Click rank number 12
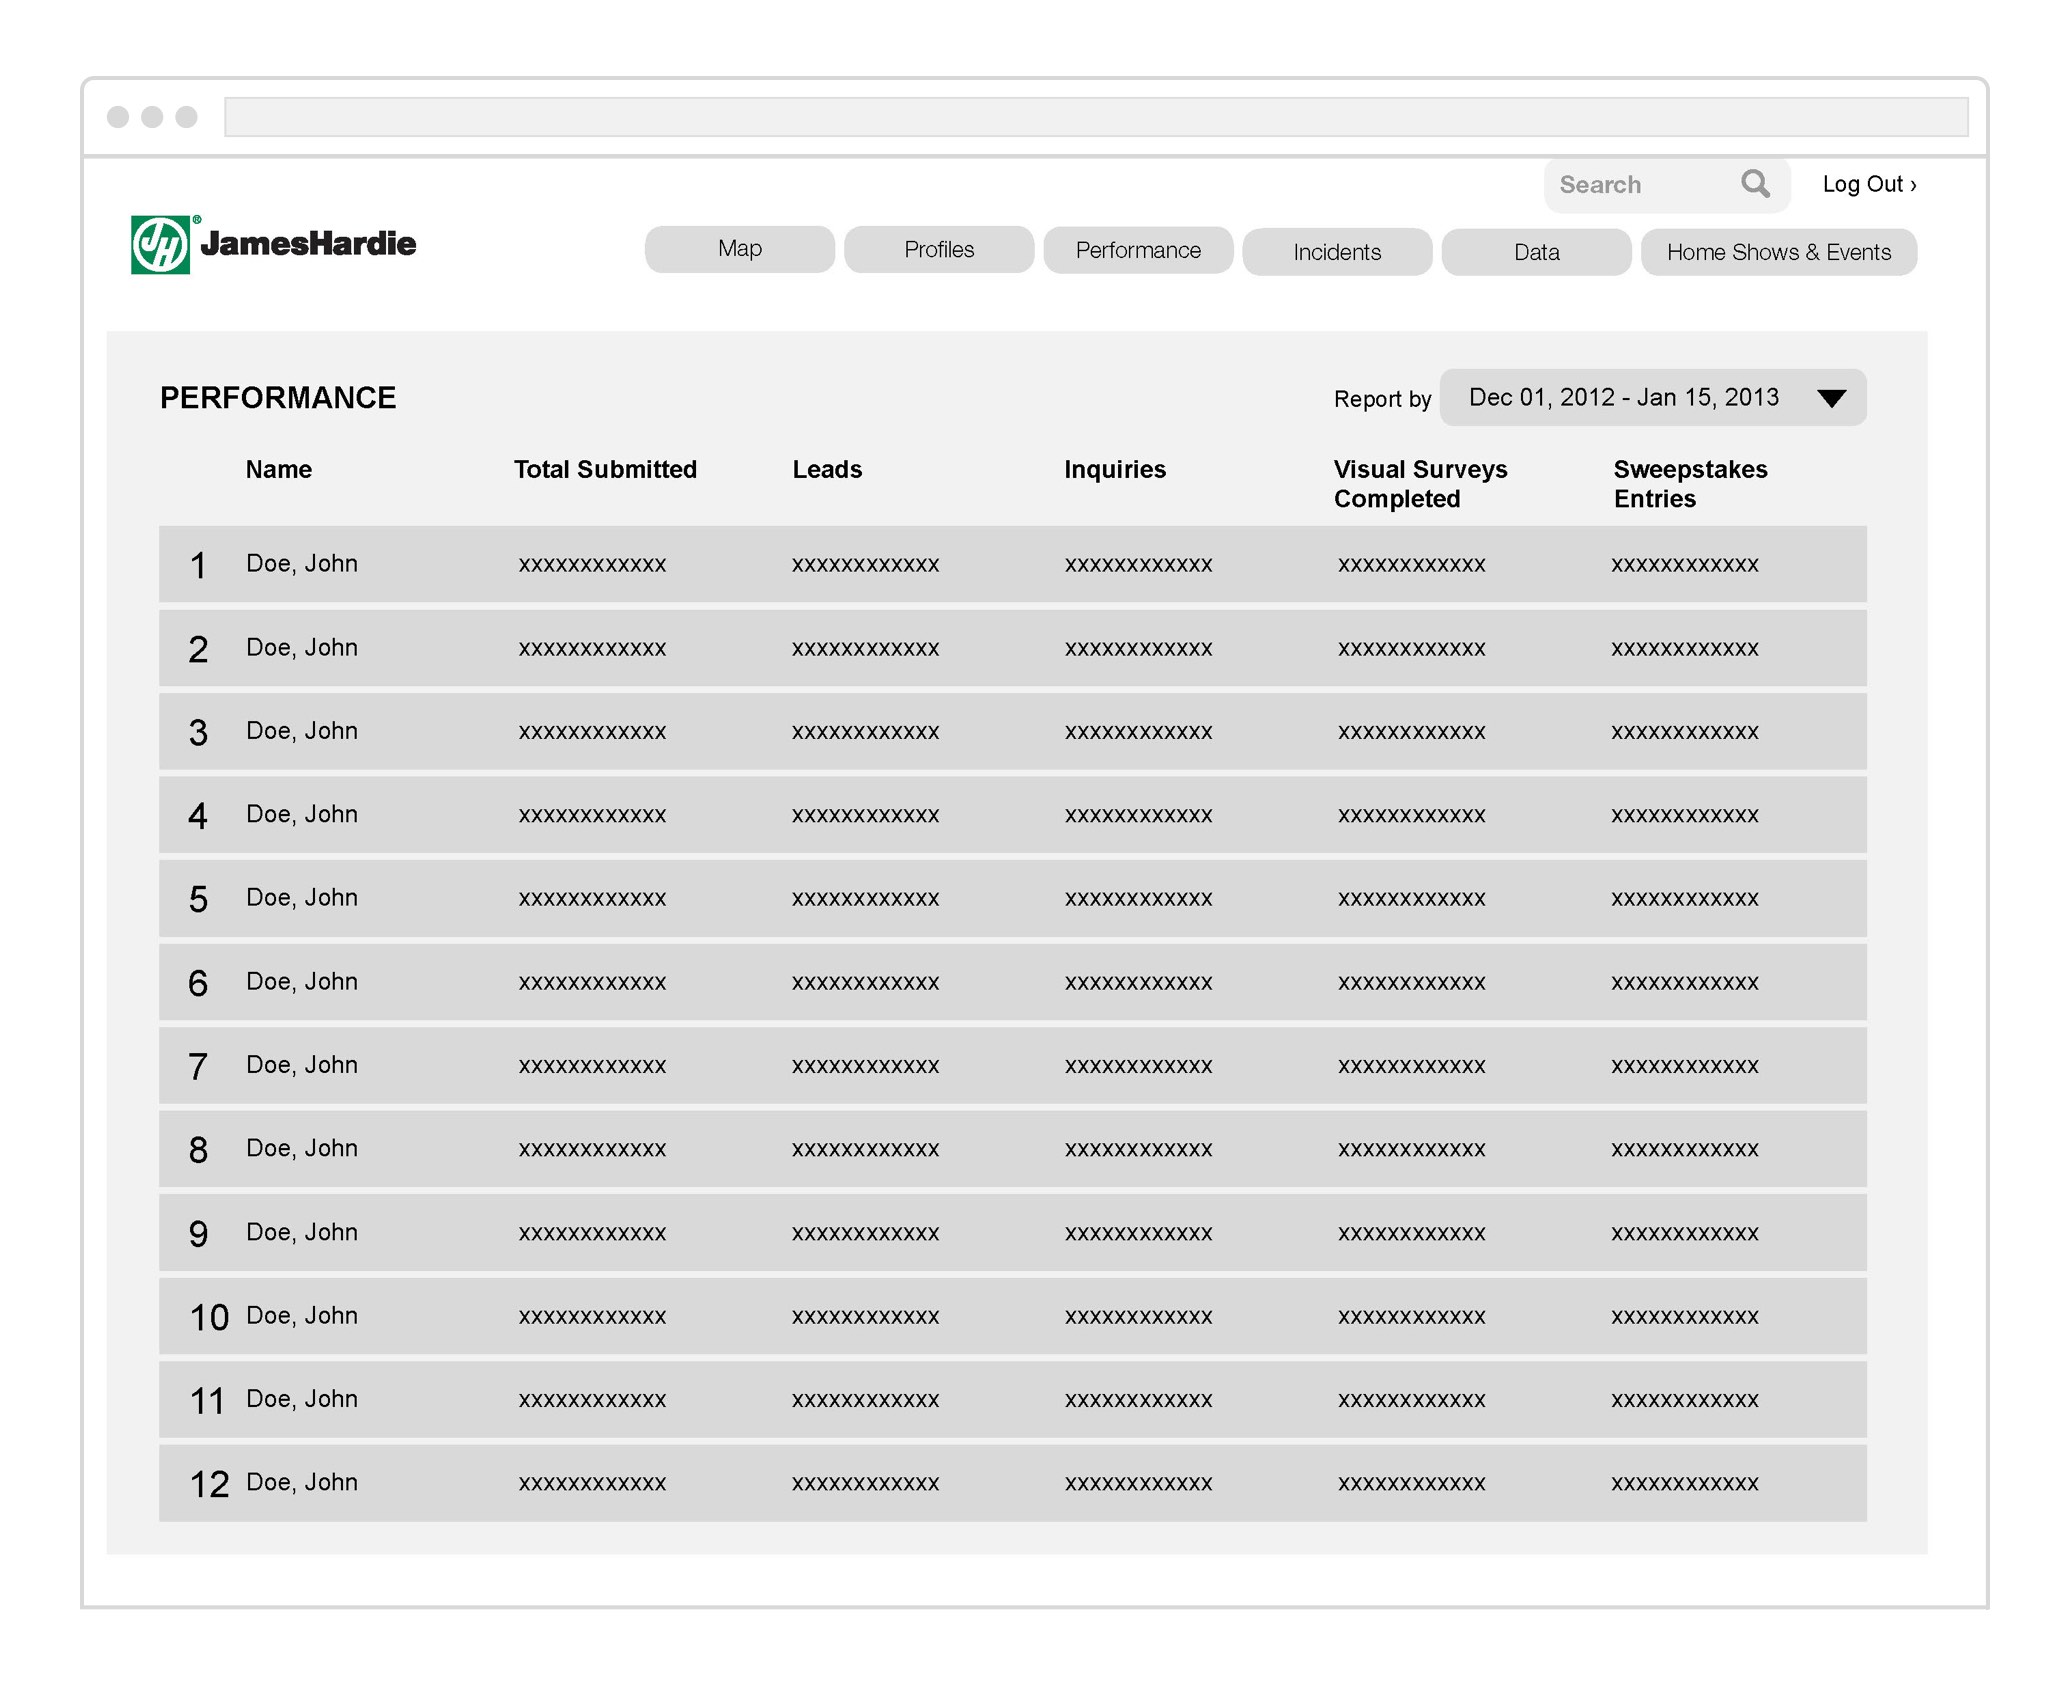 click(209, 1484)
